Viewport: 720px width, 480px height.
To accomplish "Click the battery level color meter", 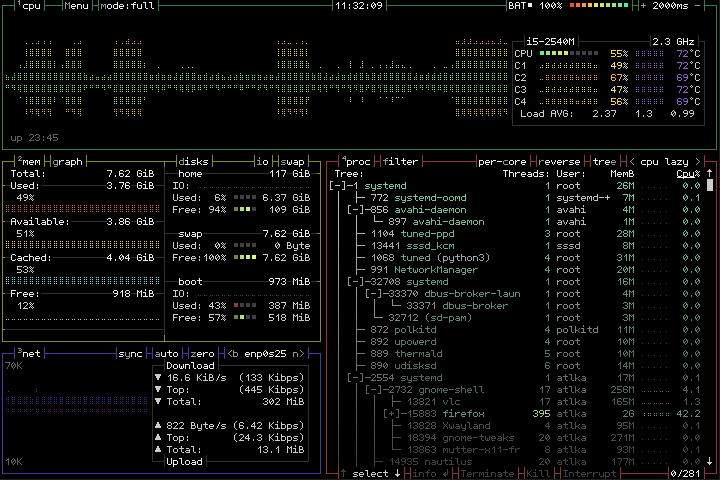I will [599, 6].
